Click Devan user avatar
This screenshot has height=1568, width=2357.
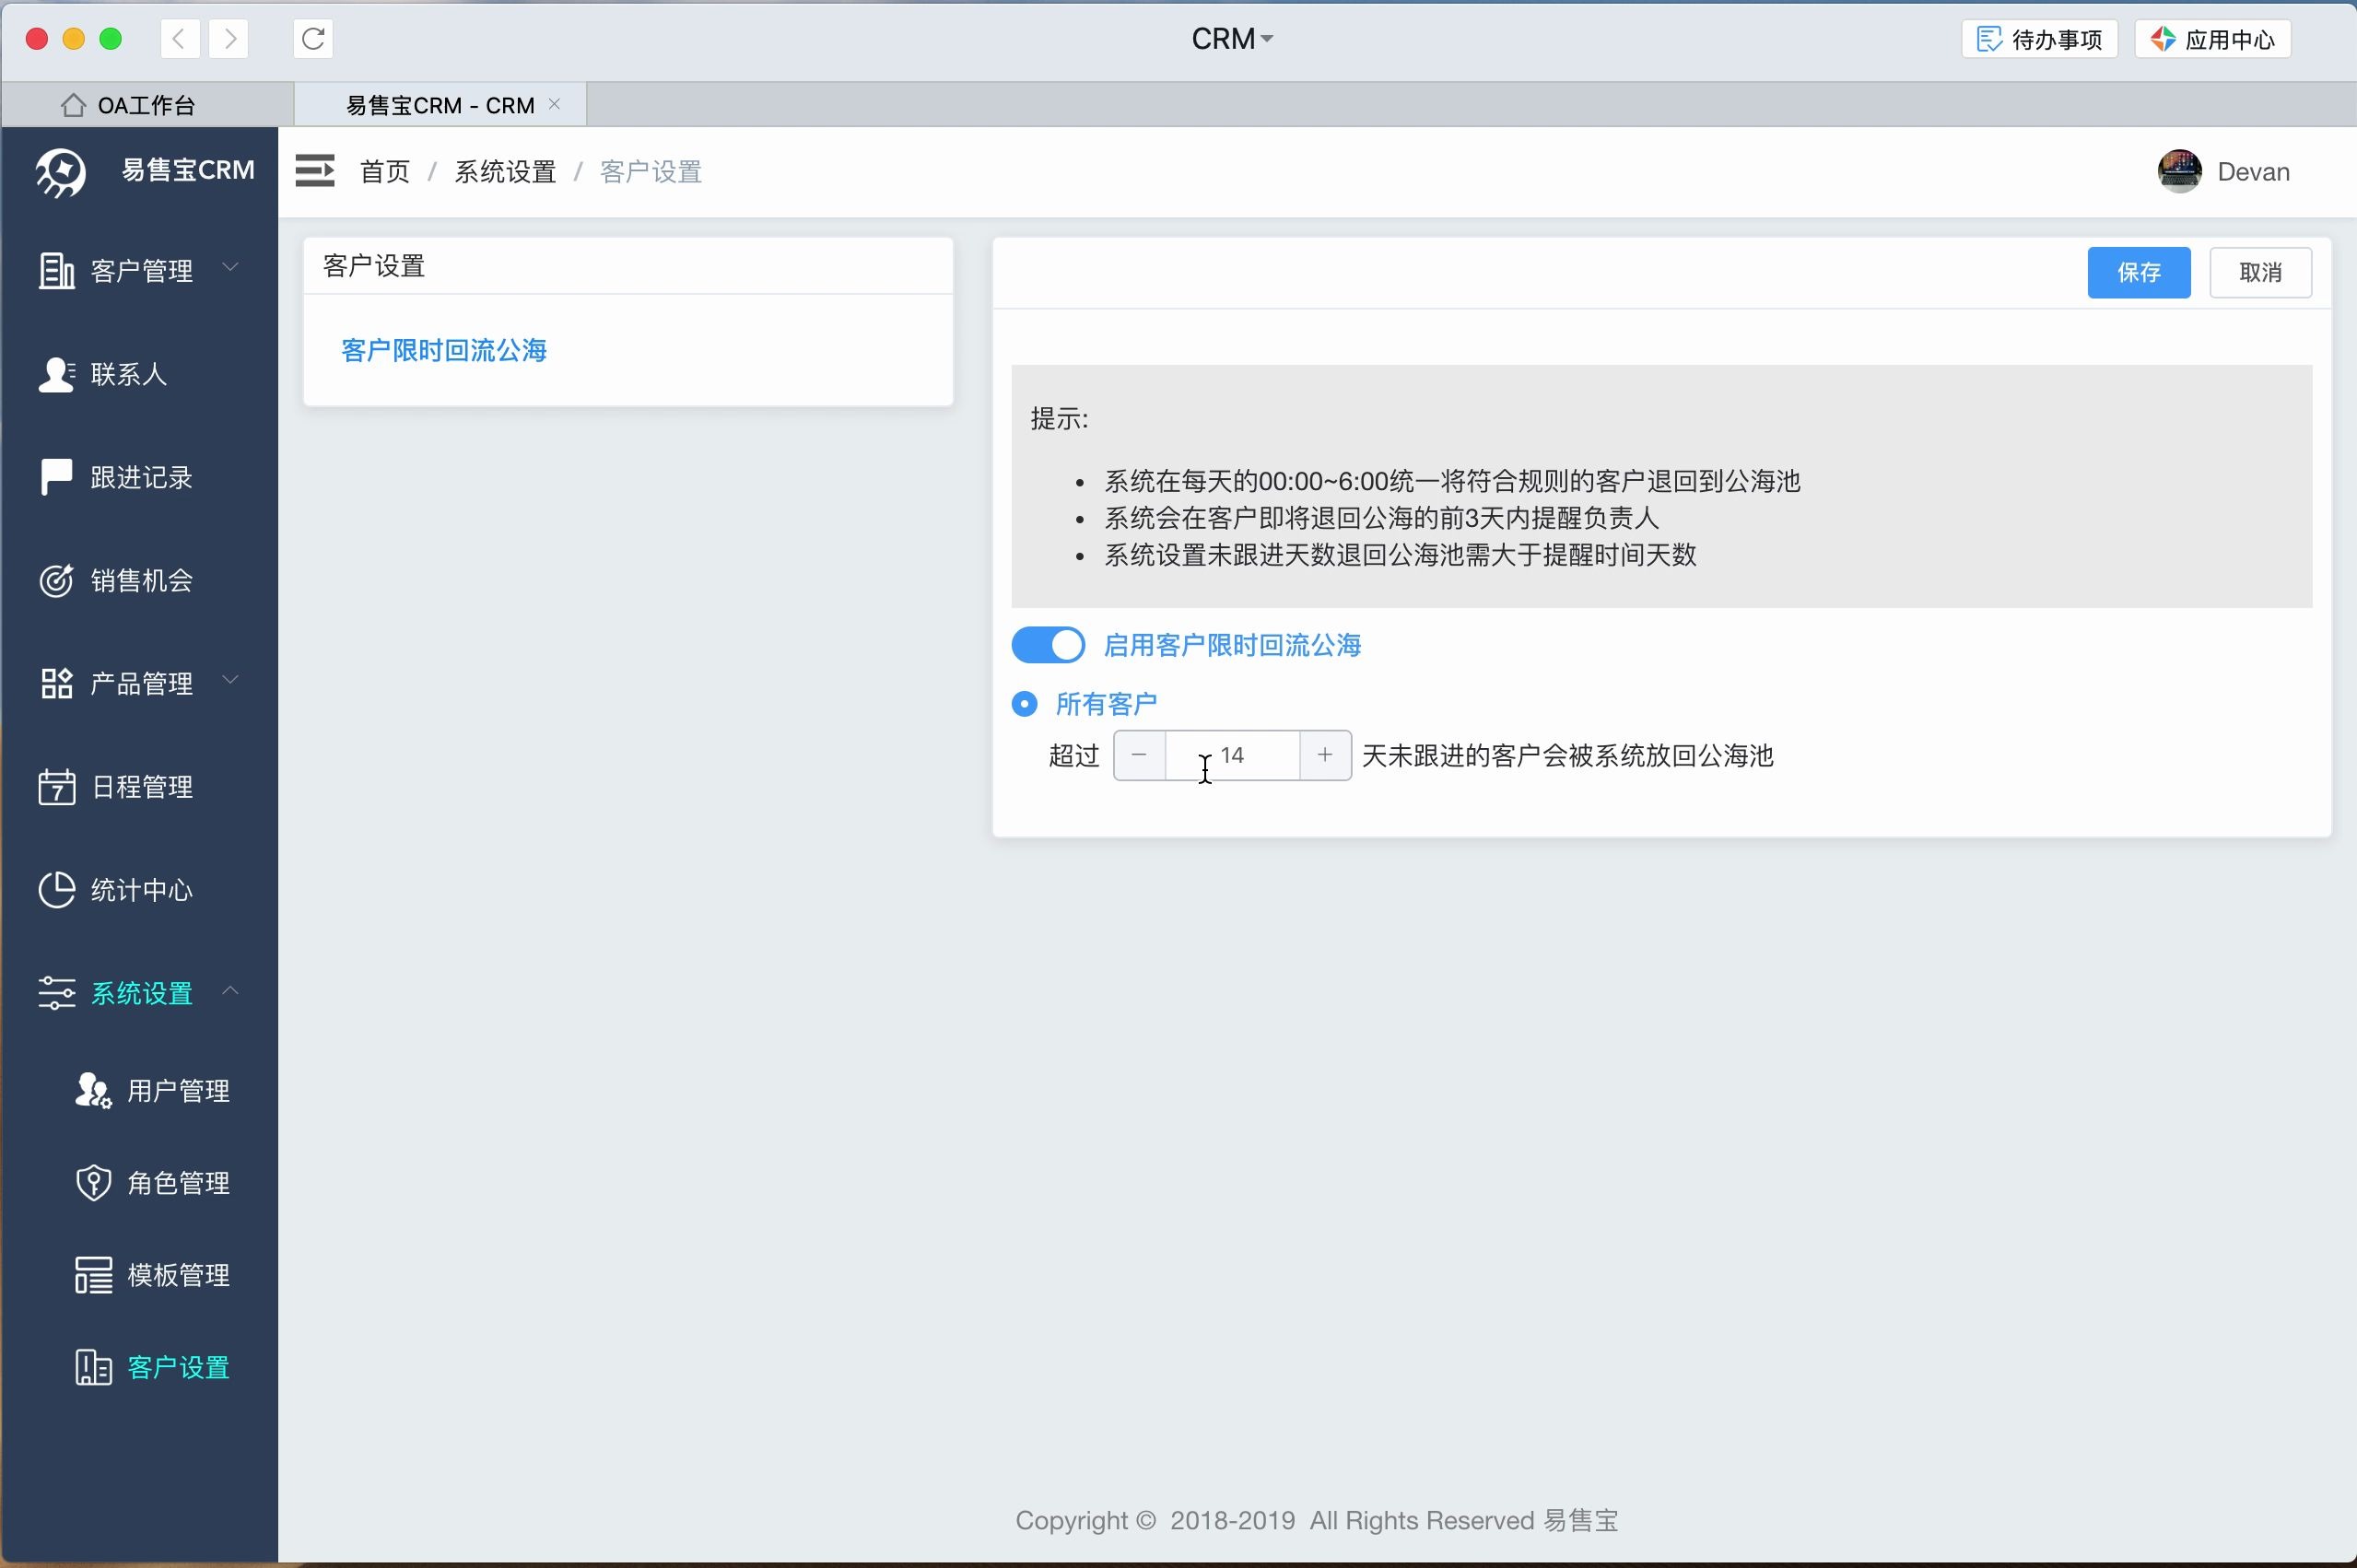[2179, 172]
